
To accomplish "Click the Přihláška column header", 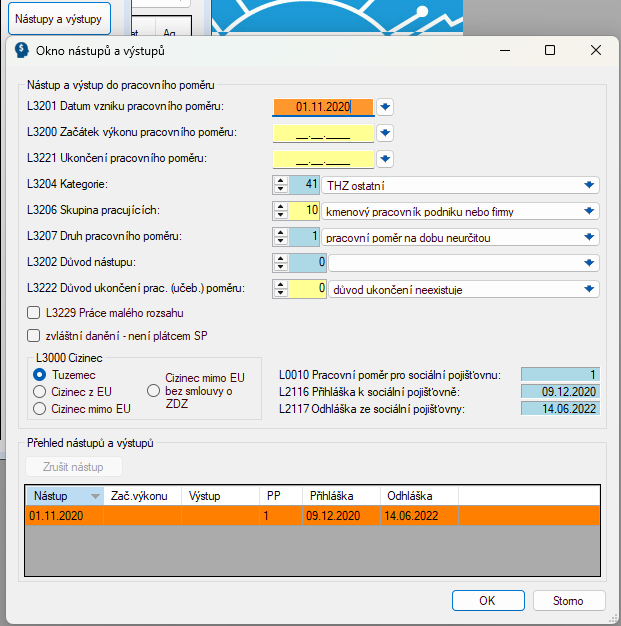I will 341,496.
